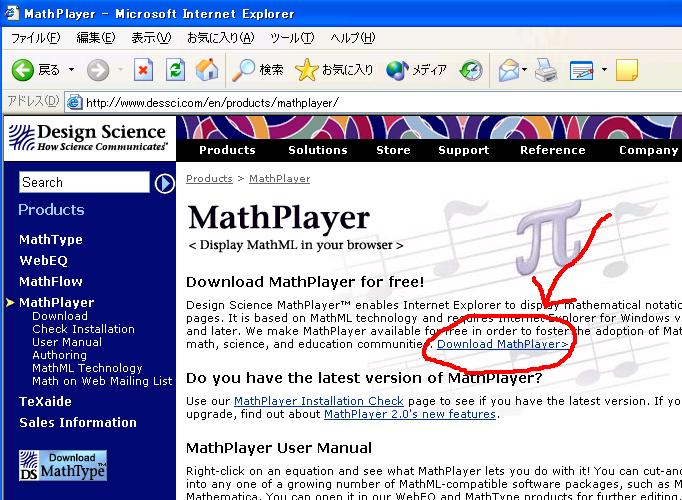Refresh the page with the green arrows icon

point(176,70)
